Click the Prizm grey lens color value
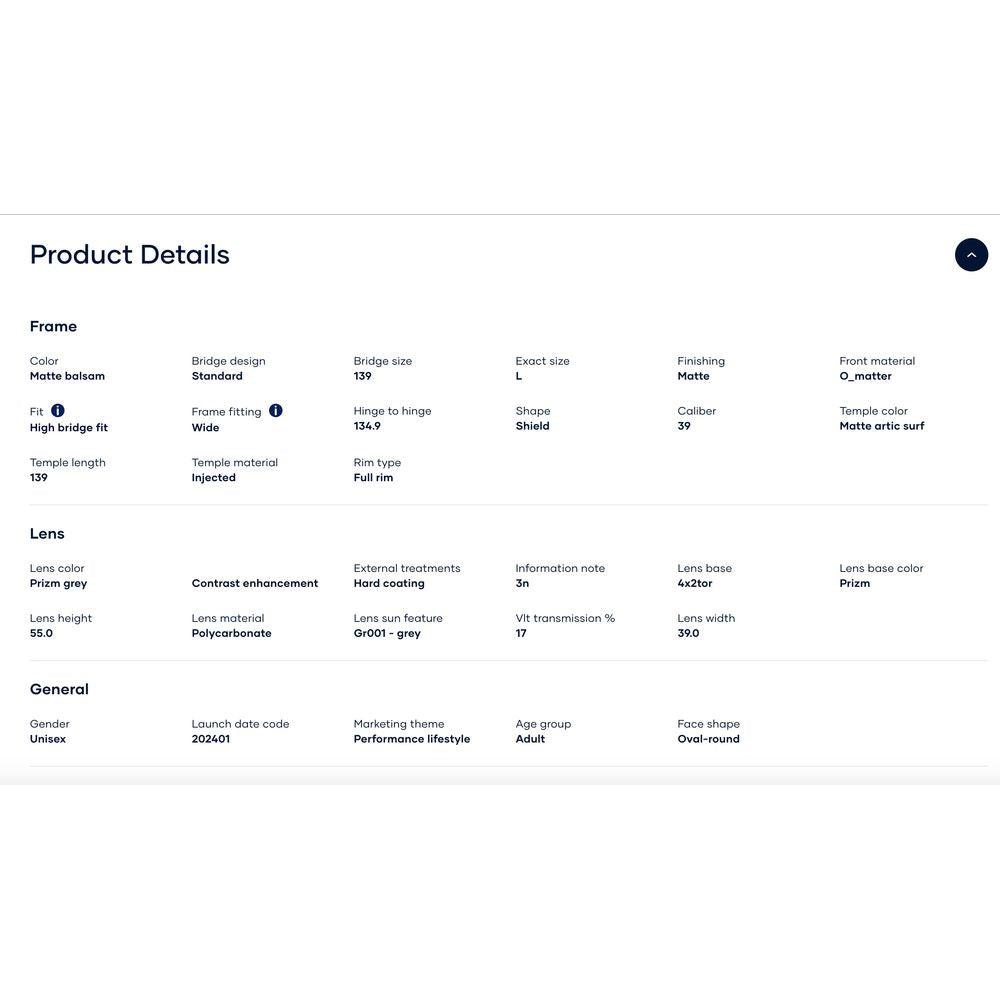1000x1000 pixels. click(x=59, y=584)
